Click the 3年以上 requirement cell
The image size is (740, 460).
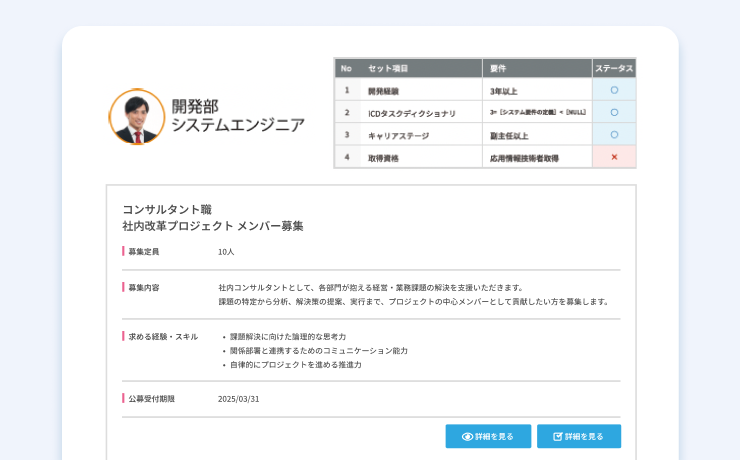(x=537, y=90)
